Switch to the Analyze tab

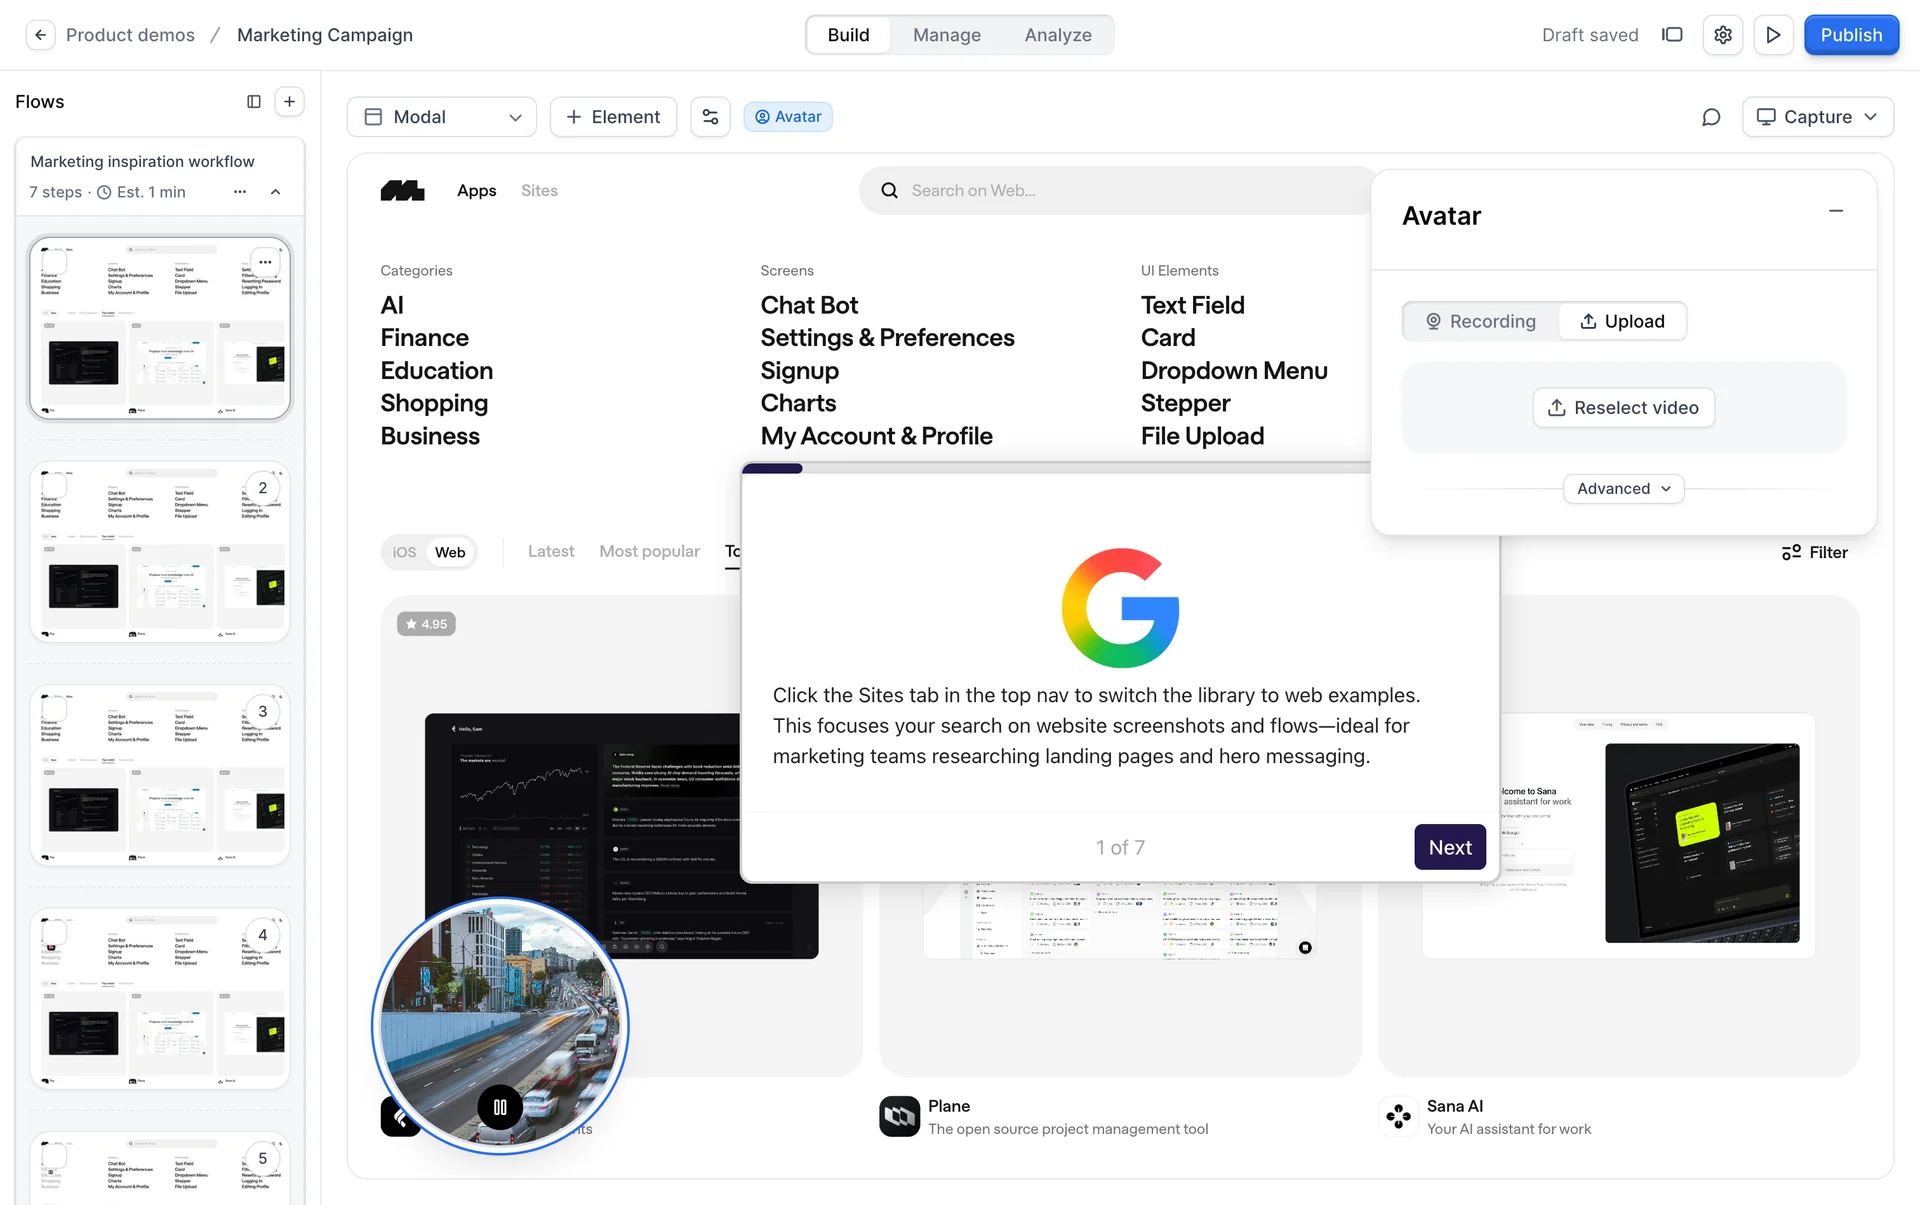pos(1057,35)
